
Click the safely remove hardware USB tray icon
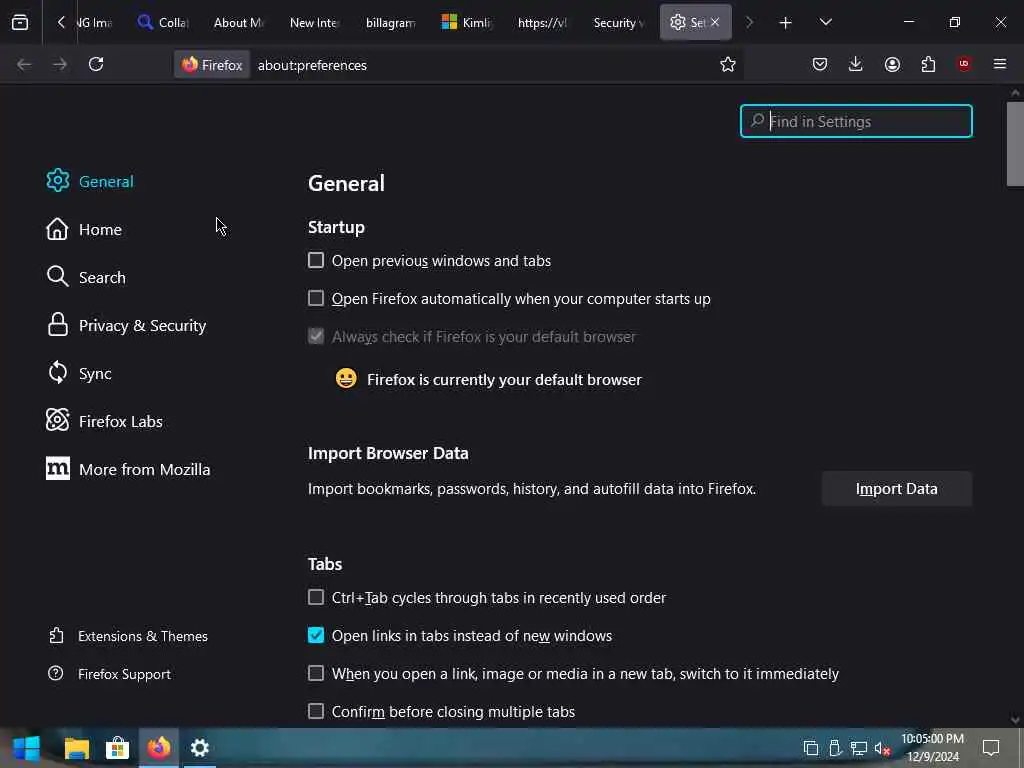[835, 748]
